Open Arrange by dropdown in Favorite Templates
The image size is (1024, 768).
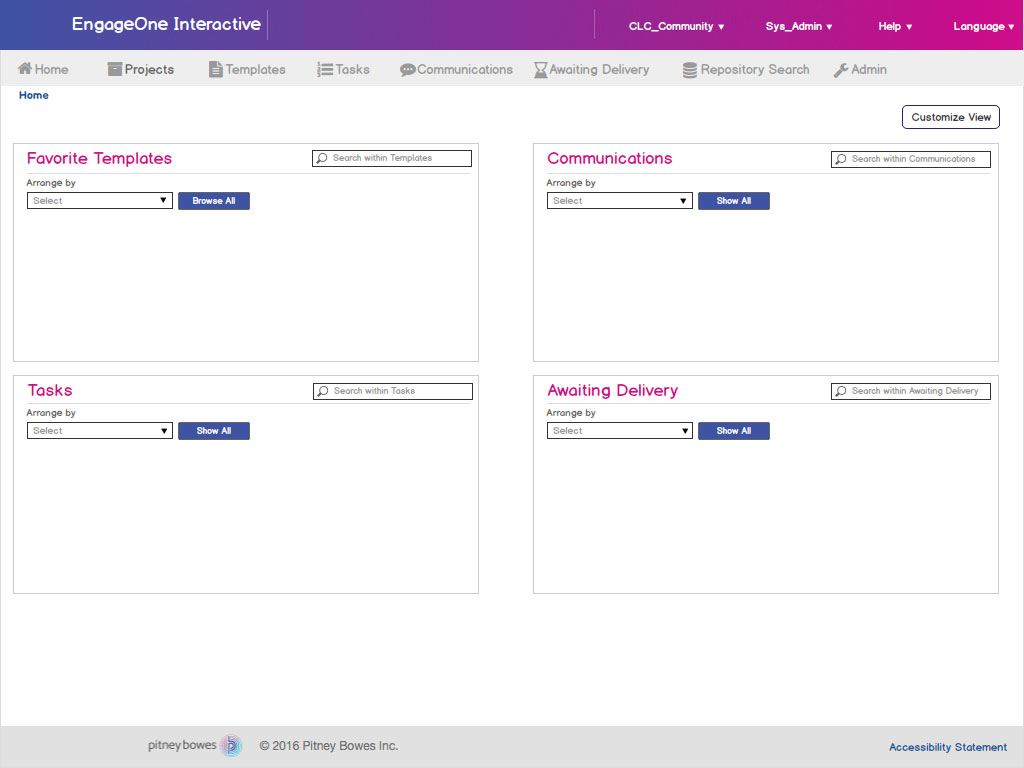(x=100, y=201)
